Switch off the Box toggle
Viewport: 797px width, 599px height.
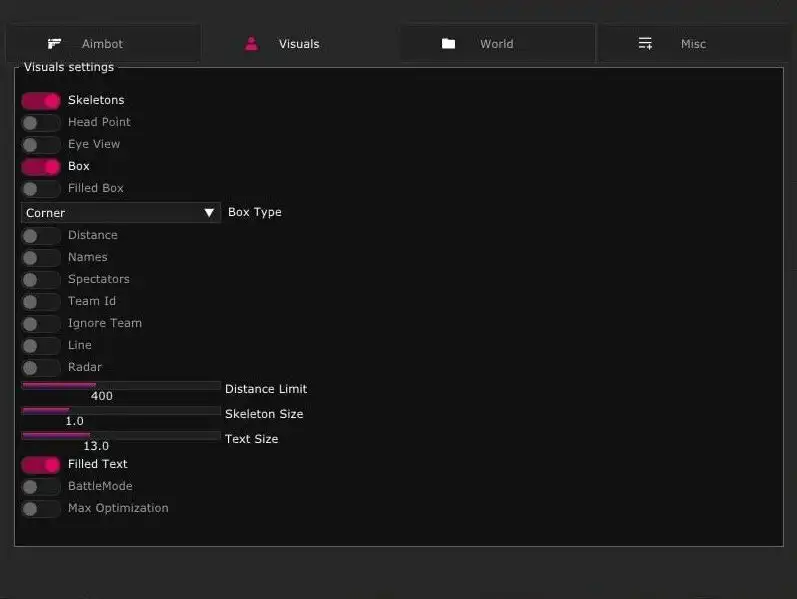click(41, 167)
